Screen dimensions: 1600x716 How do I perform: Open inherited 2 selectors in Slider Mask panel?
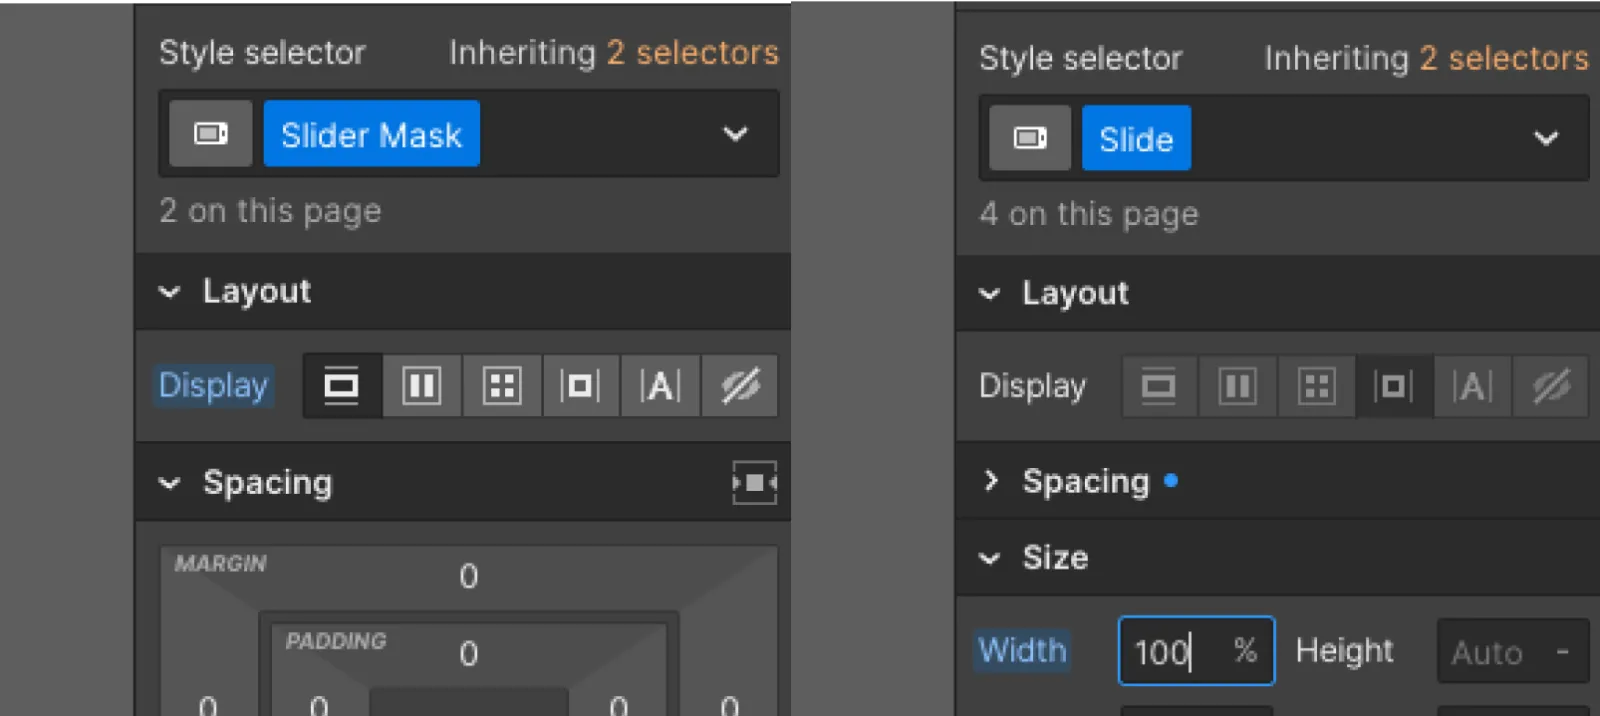(692, 52)
